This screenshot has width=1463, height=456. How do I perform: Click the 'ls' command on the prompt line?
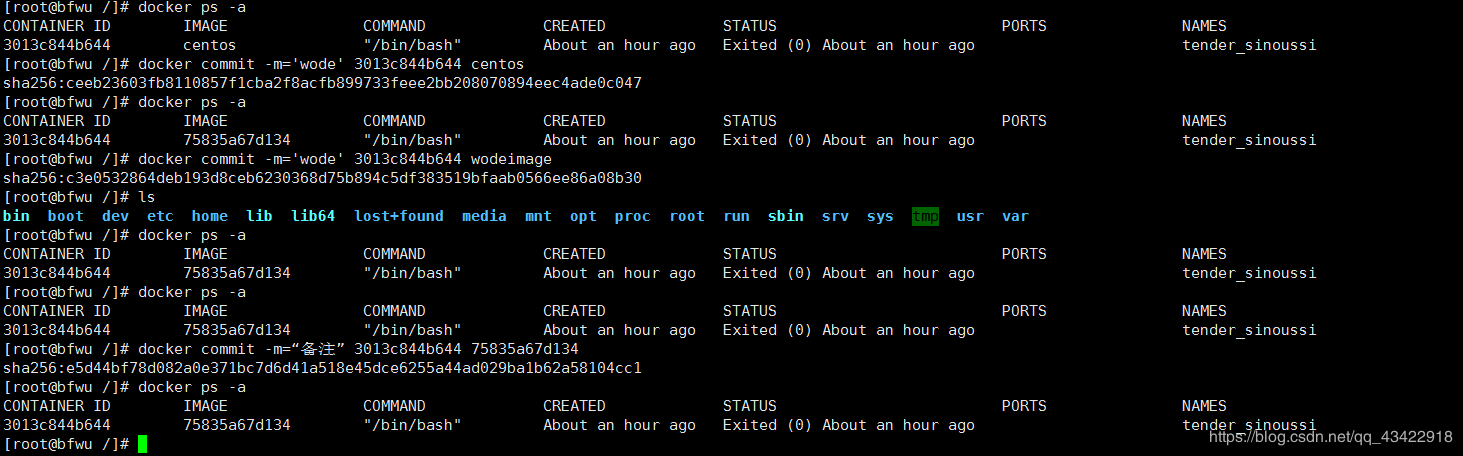pyautogui.click(x=147, y=197)
